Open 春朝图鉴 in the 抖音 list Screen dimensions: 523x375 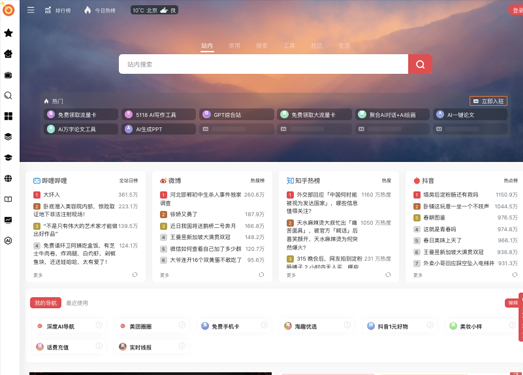[434, 218]
